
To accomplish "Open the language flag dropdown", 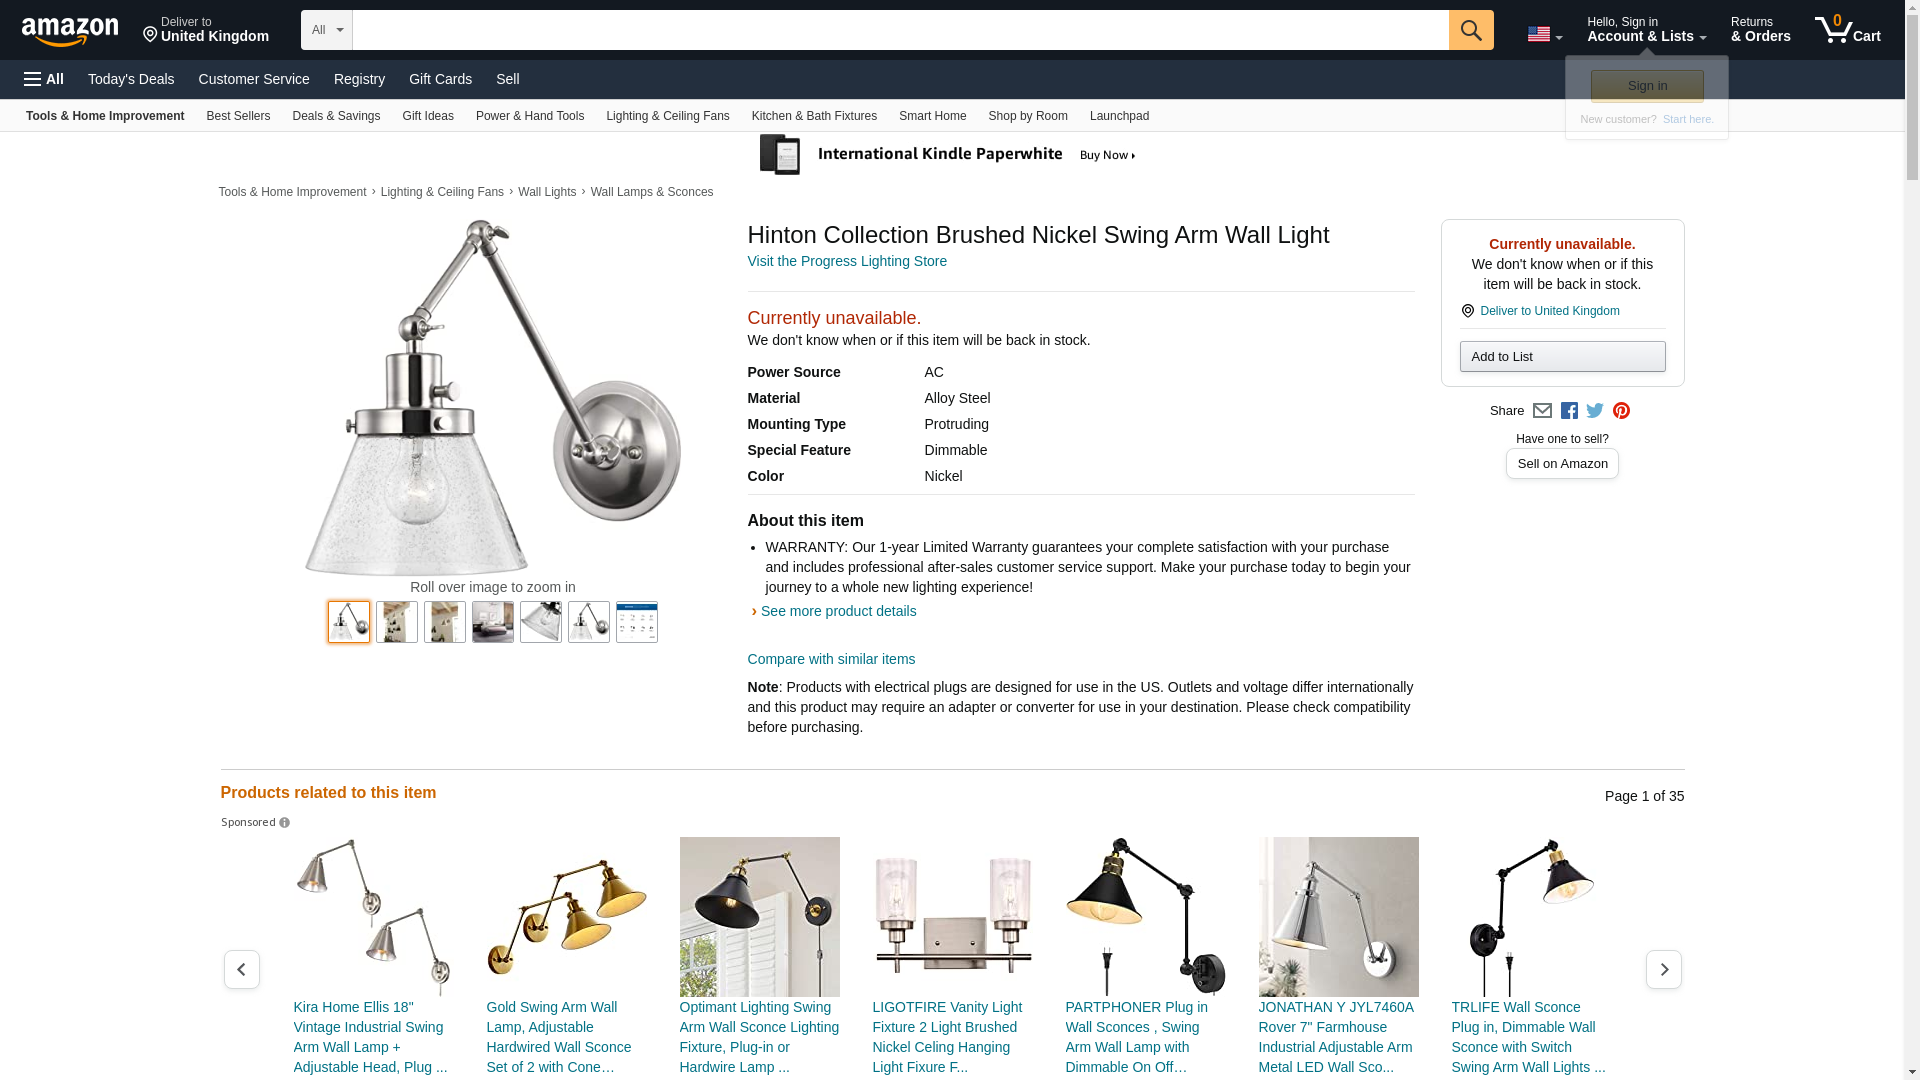I will [x=1544, y=35].
